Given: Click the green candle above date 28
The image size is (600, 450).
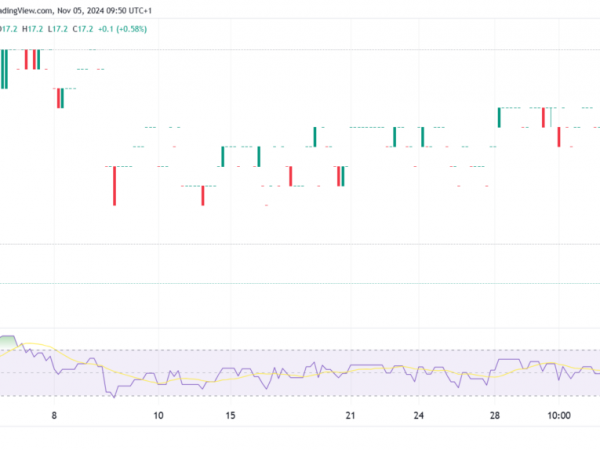Looking at the screenshot, I should point(499,117).
